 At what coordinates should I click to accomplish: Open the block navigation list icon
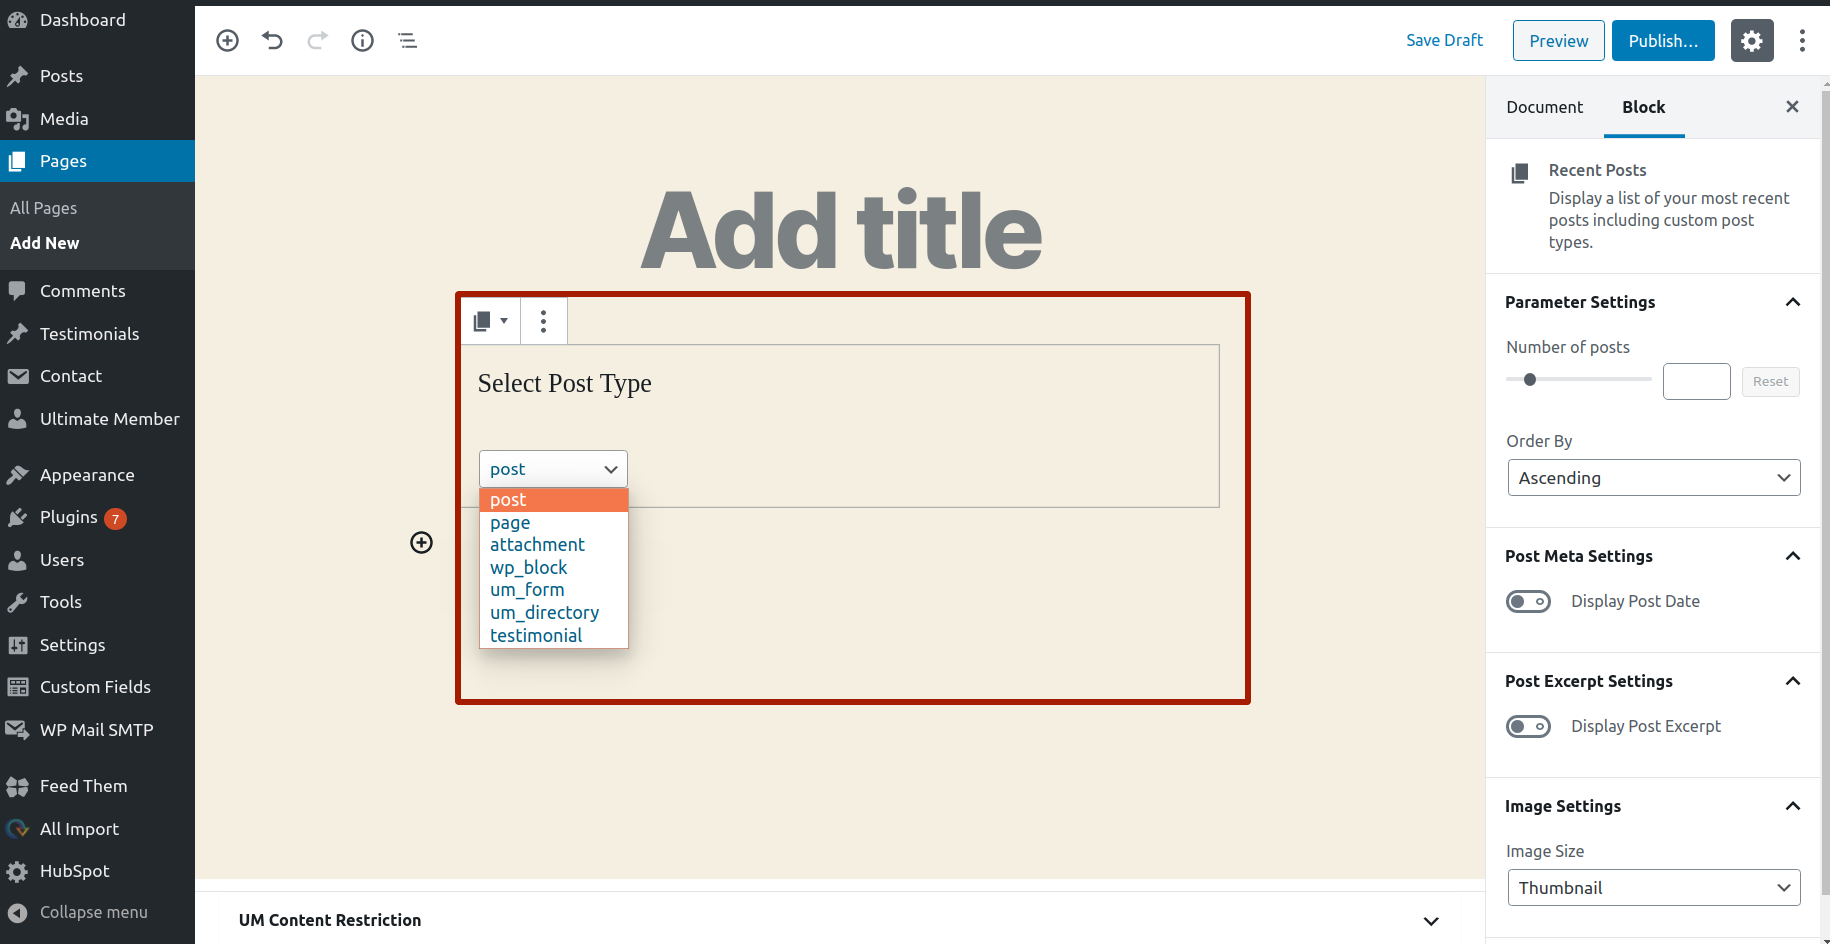coord(407,40)
